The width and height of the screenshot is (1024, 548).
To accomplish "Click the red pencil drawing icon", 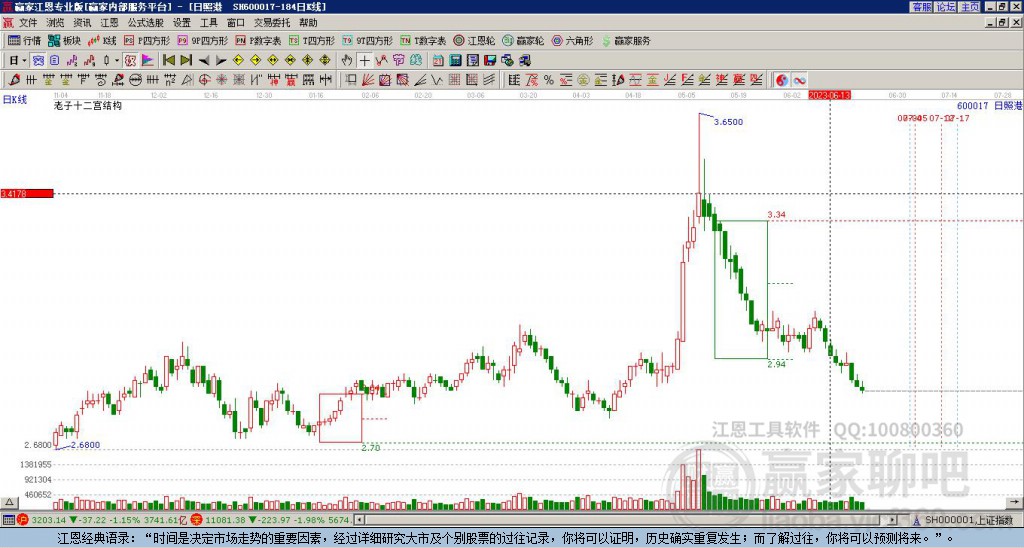I will (x=14, y=80).
